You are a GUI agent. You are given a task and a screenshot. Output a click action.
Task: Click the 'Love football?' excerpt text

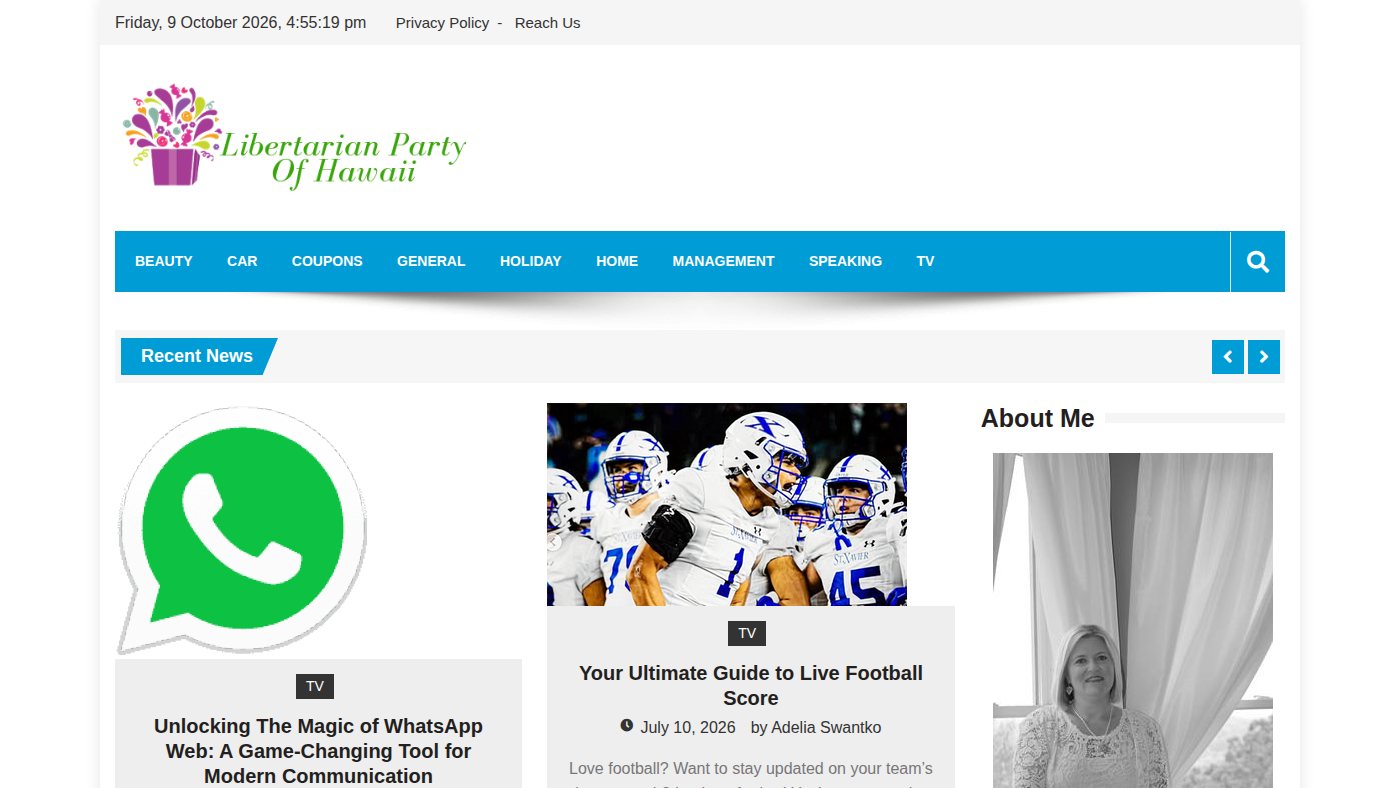(751, 776)
